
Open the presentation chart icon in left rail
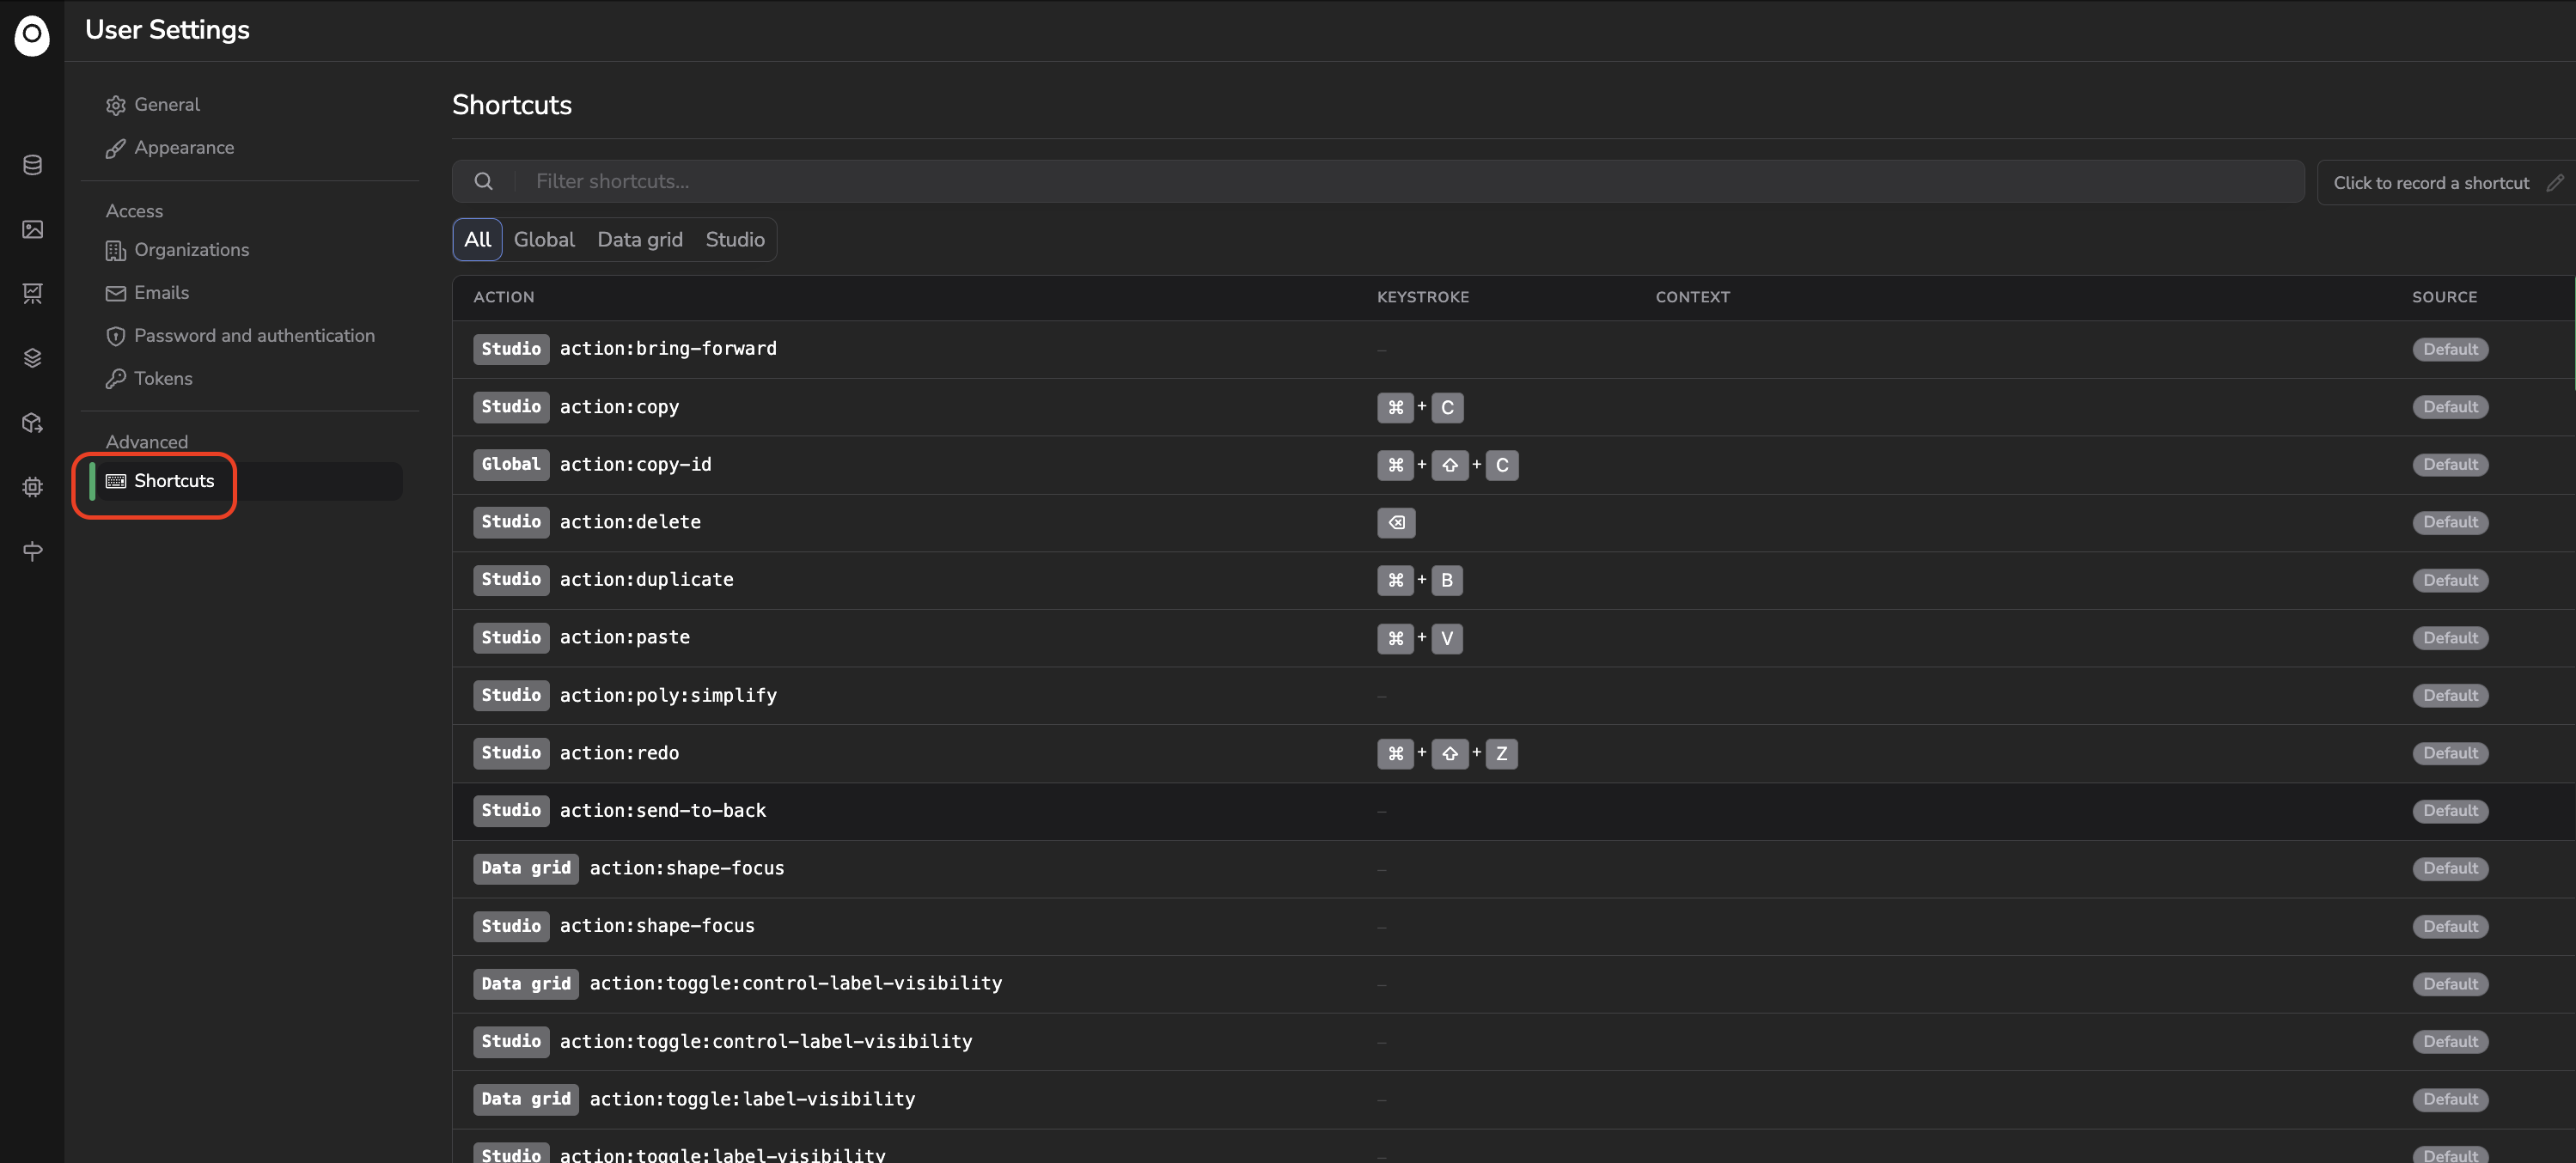(x=32, y=294)
